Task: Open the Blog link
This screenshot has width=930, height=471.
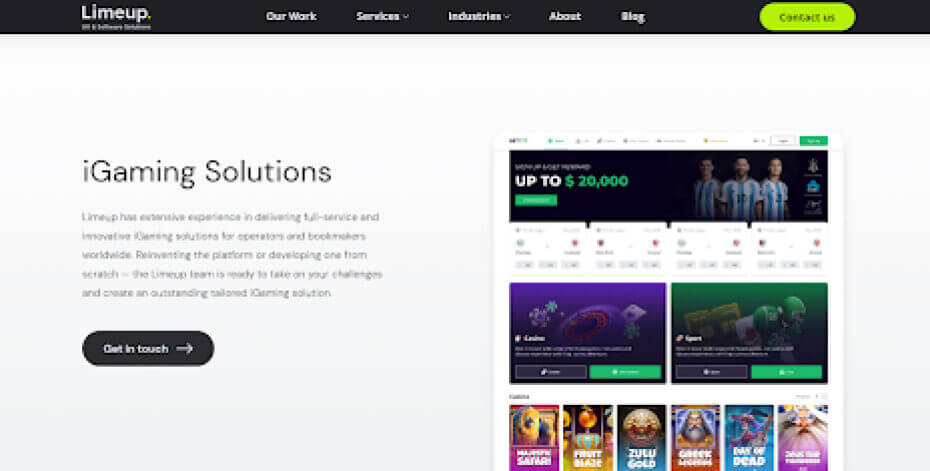Action: [633, 17]
